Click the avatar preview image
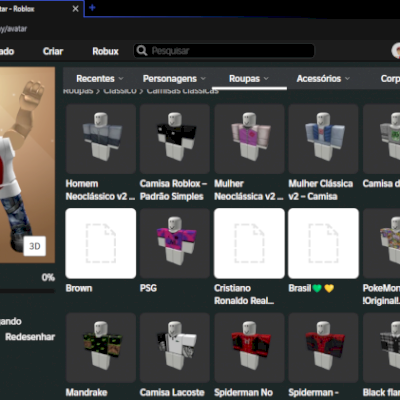 coord(27,165)
